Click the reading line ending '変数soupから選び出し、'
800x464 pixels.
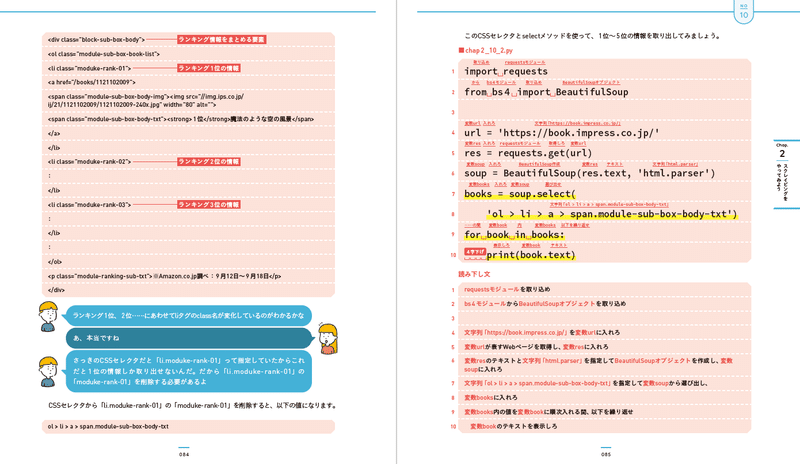(x=586, y=383)
